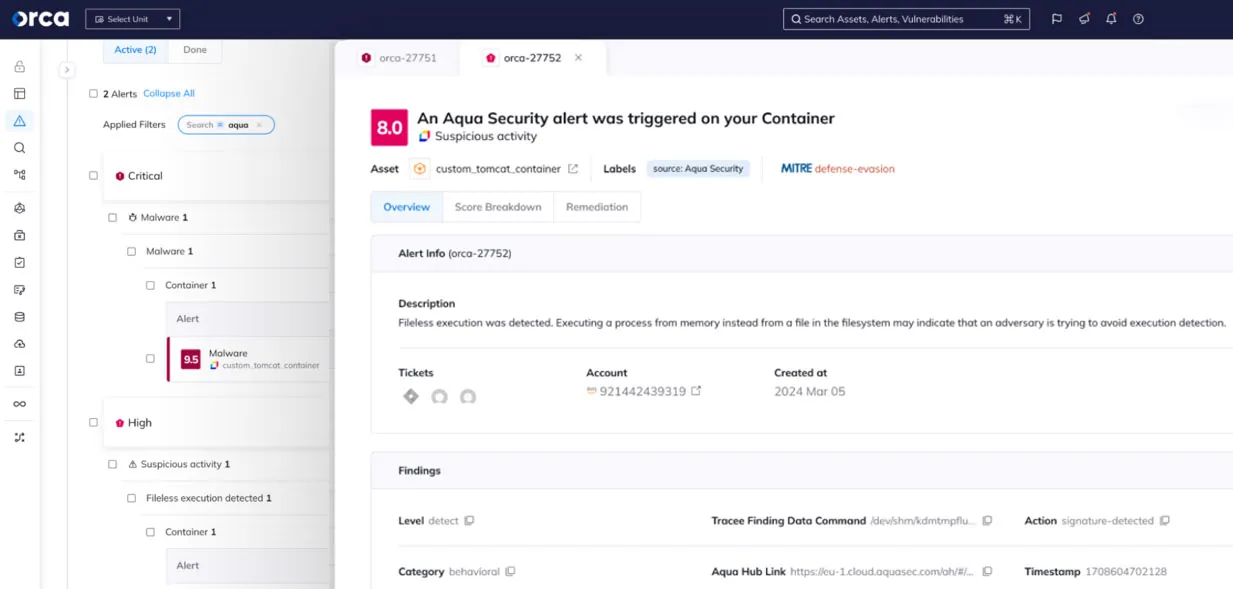The width and height of the screenshot is (1233, 589).
Task: Click the Collapse All link
Action: click(x=169, y=94)
